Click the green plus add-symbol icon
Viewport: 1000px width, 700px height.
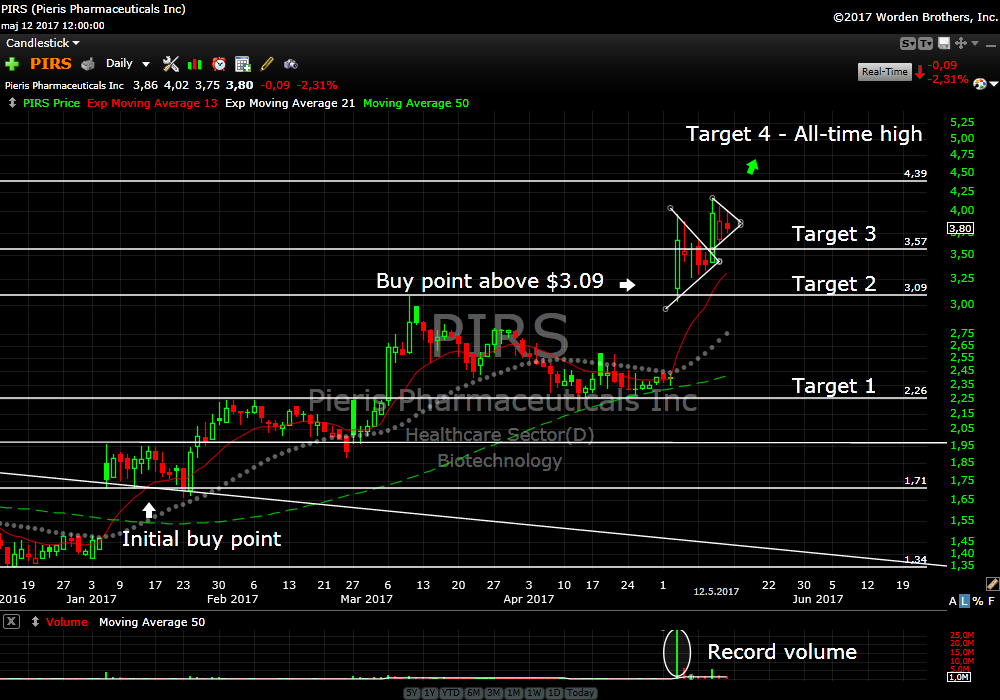click(11, 64)
